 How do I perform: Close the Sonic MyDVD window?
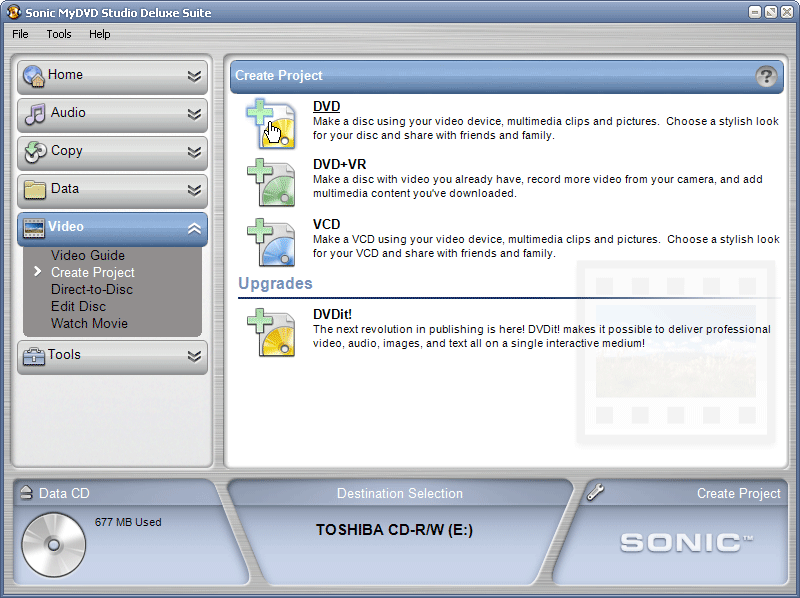pyautogui.click(x=787, y=12)
